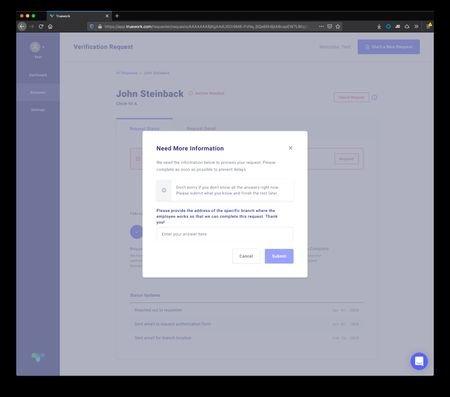The width and height of the screenshot is (450, 397).
Task: Open a new browser tab
Action: tap(117, 16)
